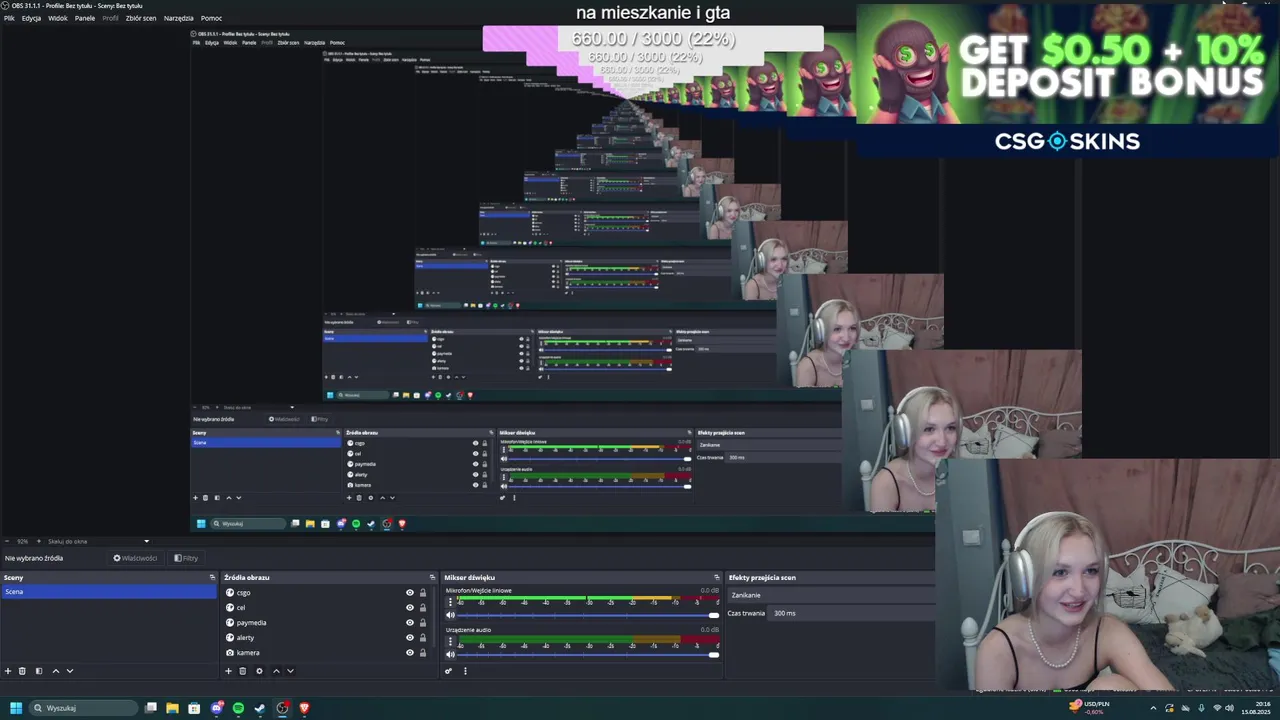Viewport: 1280px width, 720px height.
Task: Zoom in the preview with the plus icon
Action: (38, 541)
